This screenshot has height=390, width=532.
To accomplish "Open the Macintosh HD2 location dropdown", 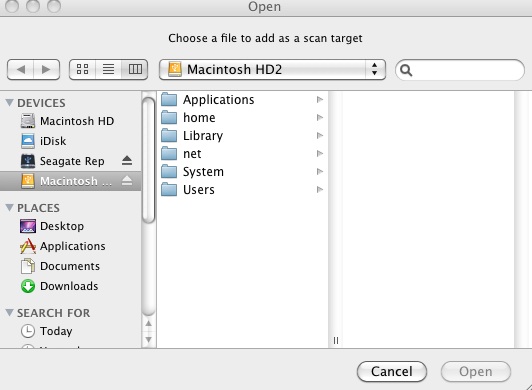I will click(272, 70).
